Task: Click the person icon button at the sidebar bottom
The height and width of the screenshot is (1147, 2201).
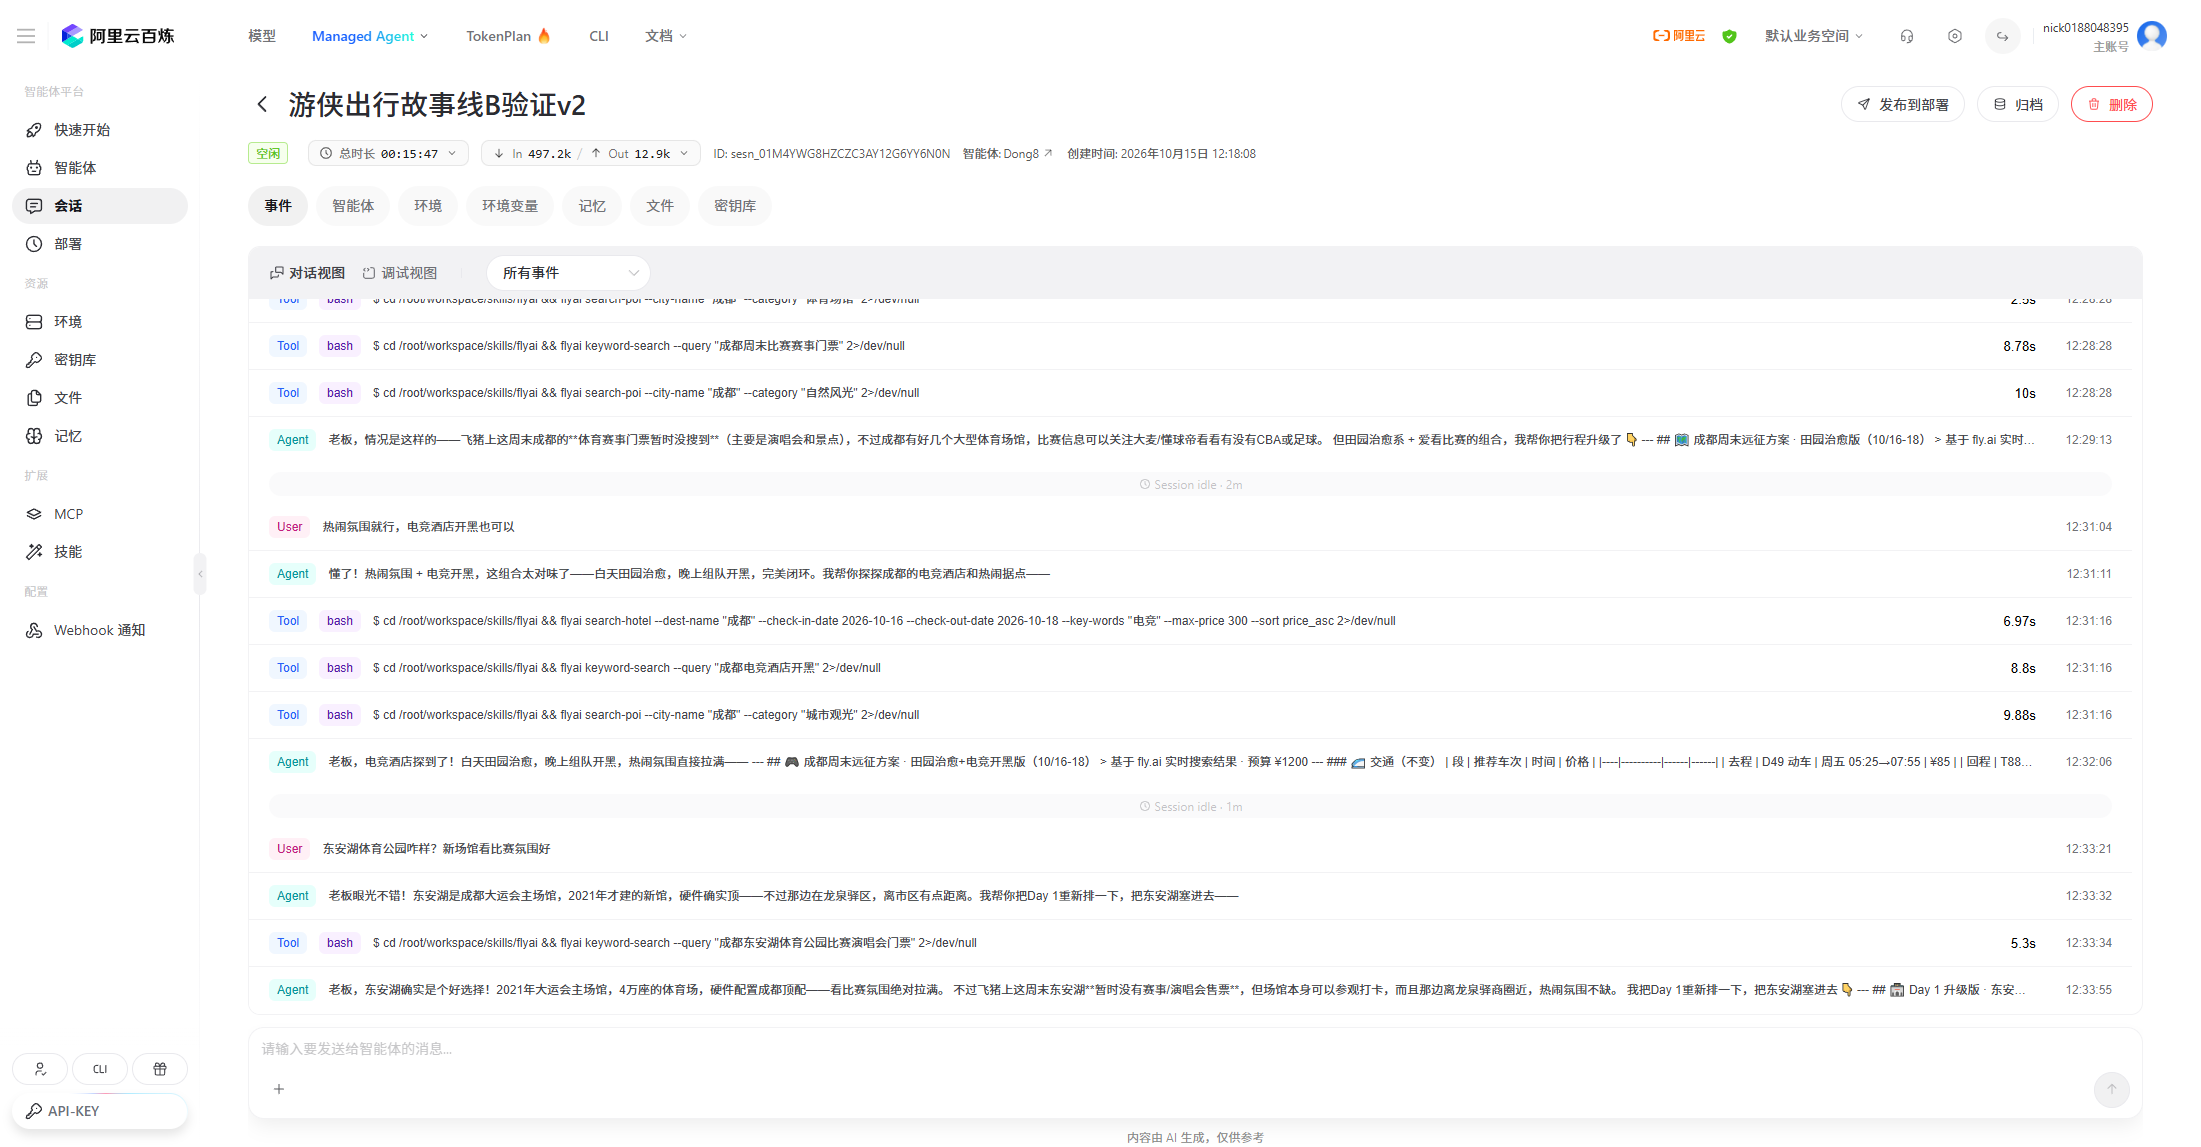Action: [40, 1069]
